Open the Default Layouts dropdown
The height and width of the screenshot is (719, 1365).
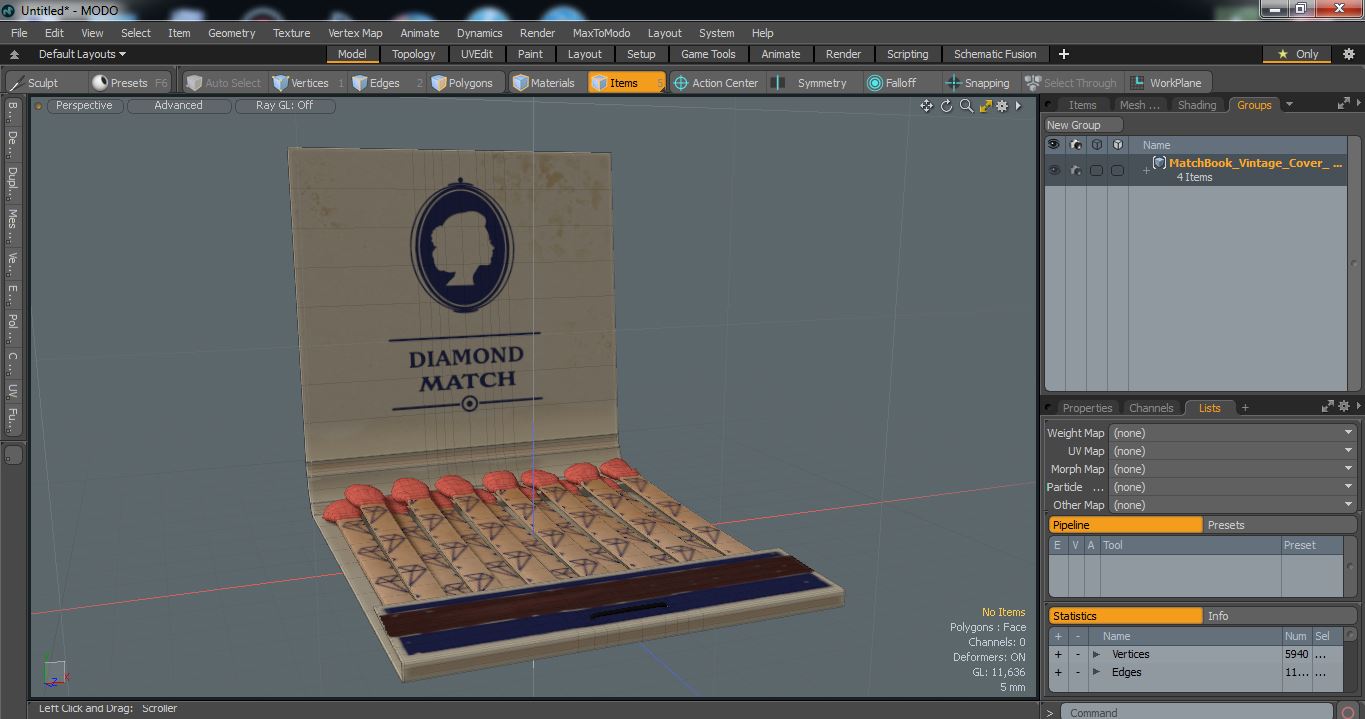(x=82, y=54)
